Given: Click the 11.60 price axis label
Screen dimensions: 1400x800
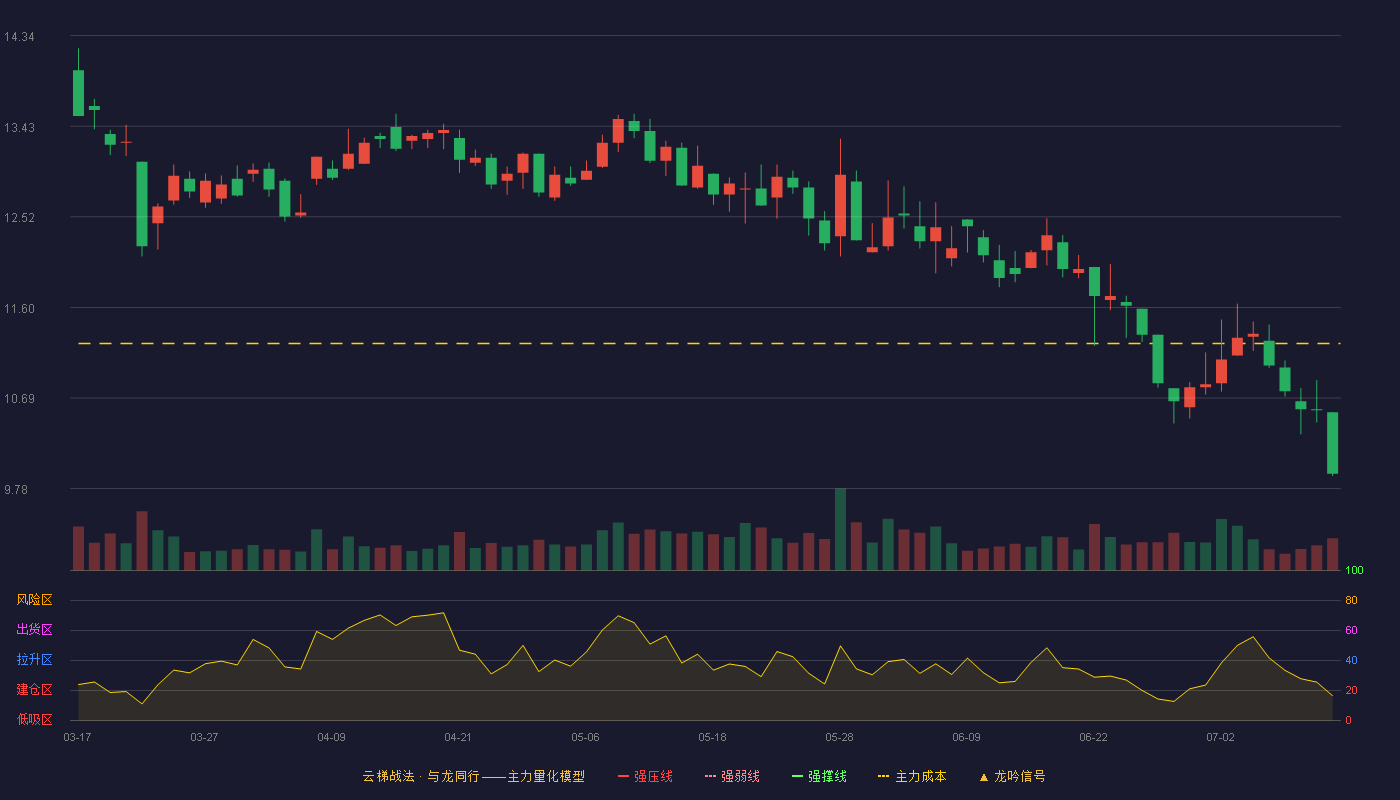Looking at the screenshot, I should [19, 309].
